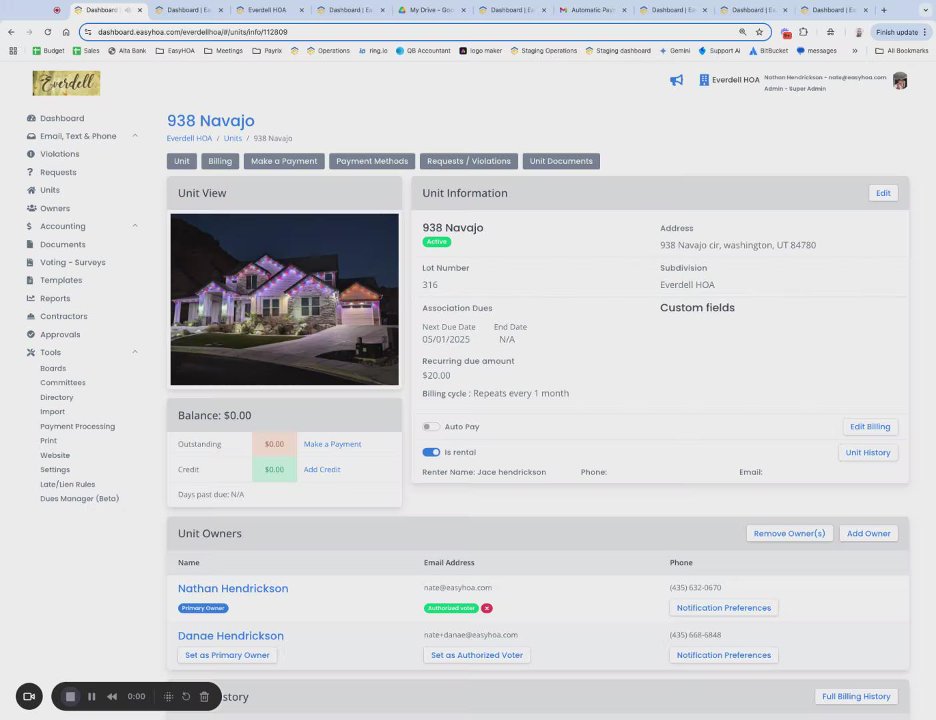Delete the recording with trash icon
Viewport: 936px width, 720px height.
[204, 697]
